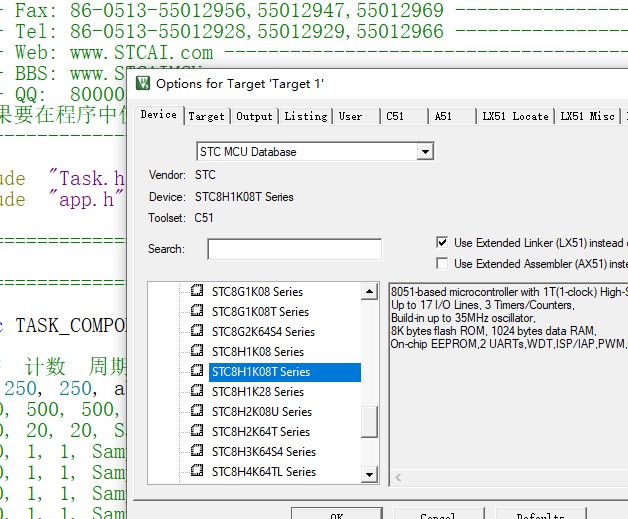Click Fax number line in editor comment

(x=229, y=10)
